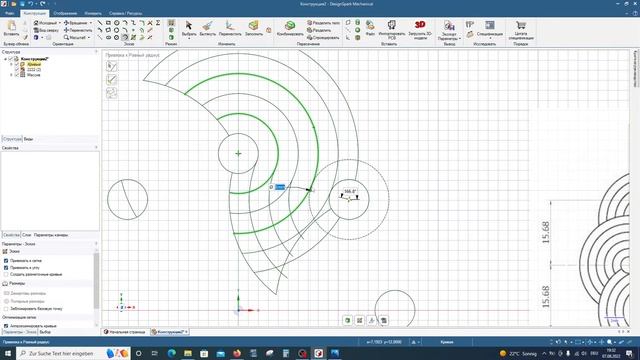640x360 pixels.
Task: Toggle visibility checkbox of Массив tree item
Action: (17, 75)
